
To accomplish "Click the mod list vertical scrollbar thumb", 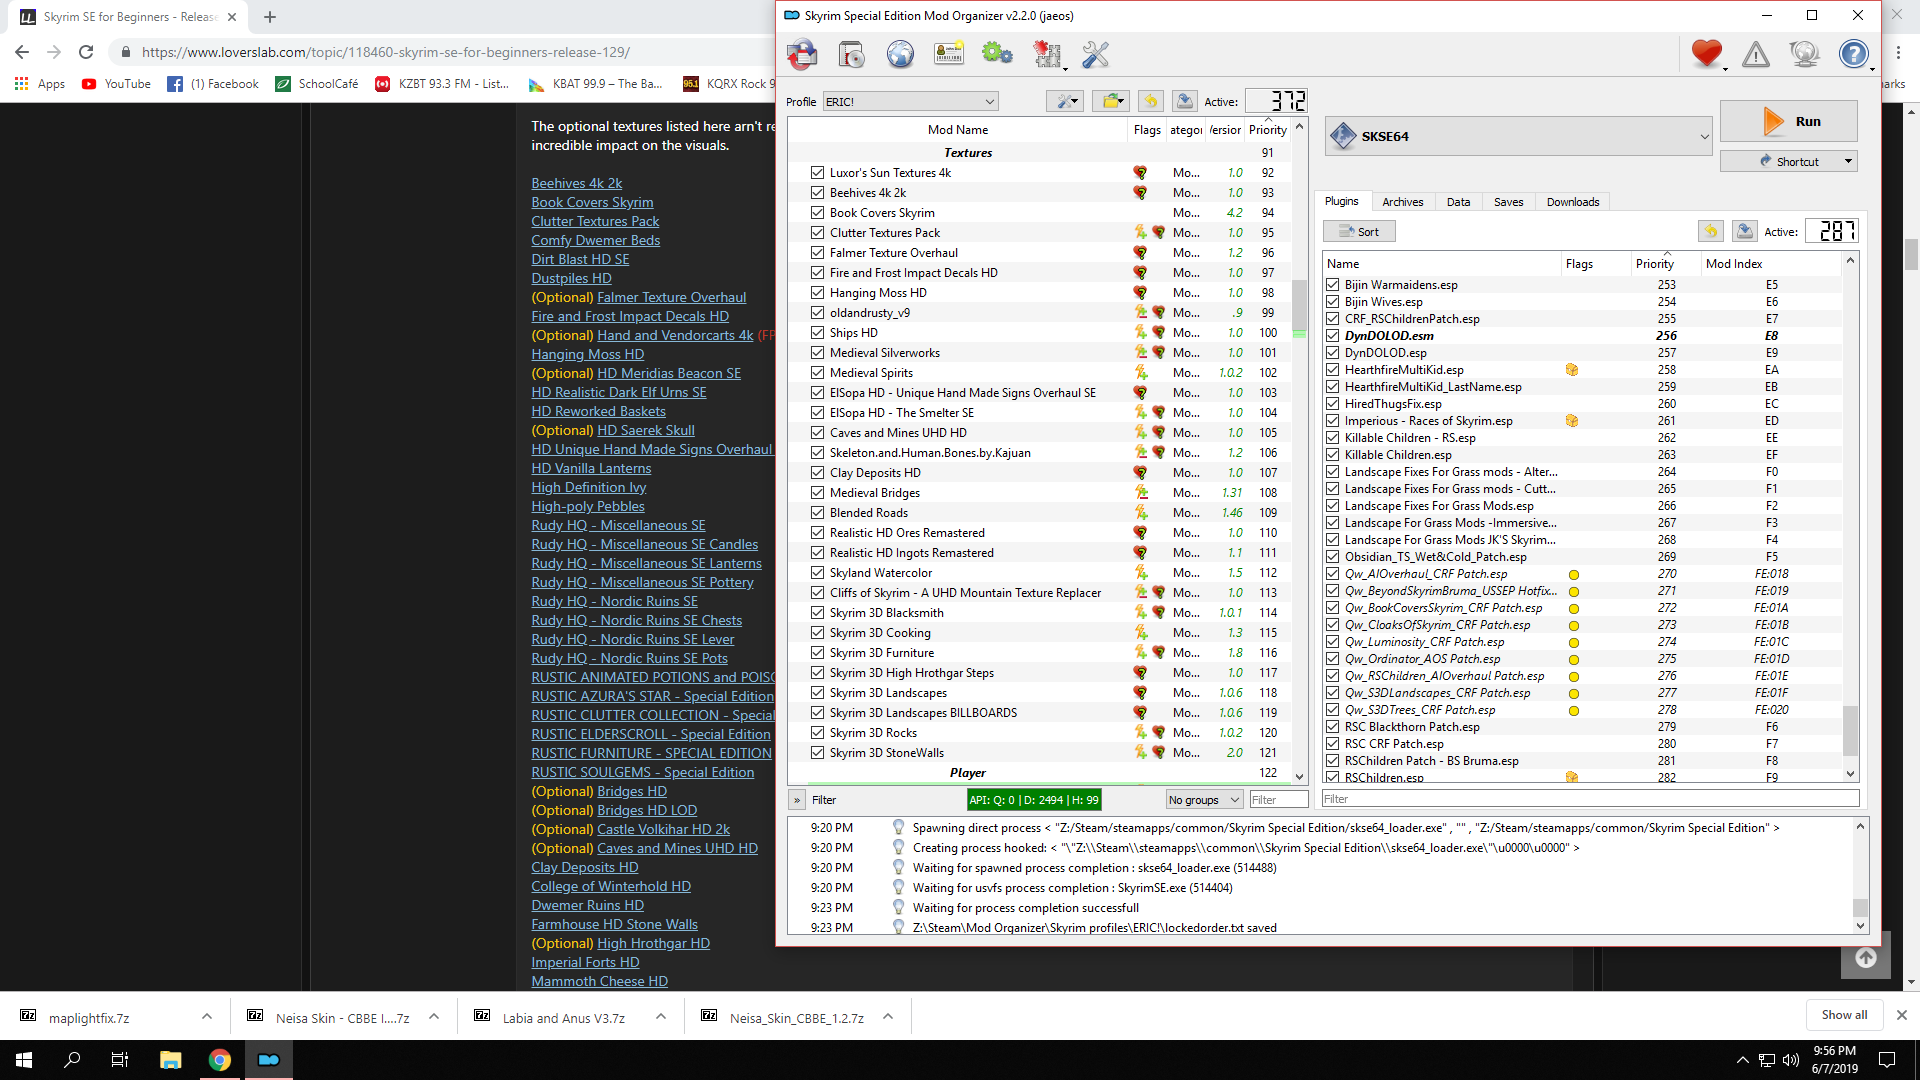I will coord(1300,305).
